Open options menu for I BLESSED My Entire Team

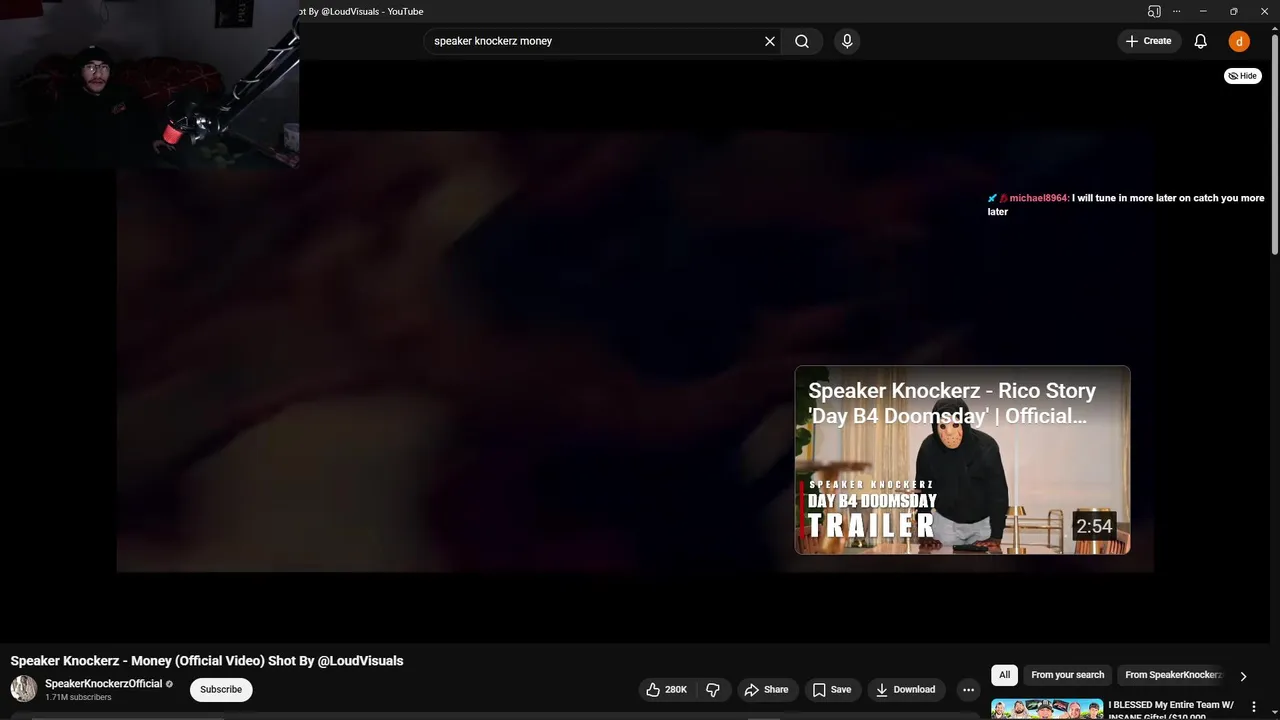click(1253, 707)
